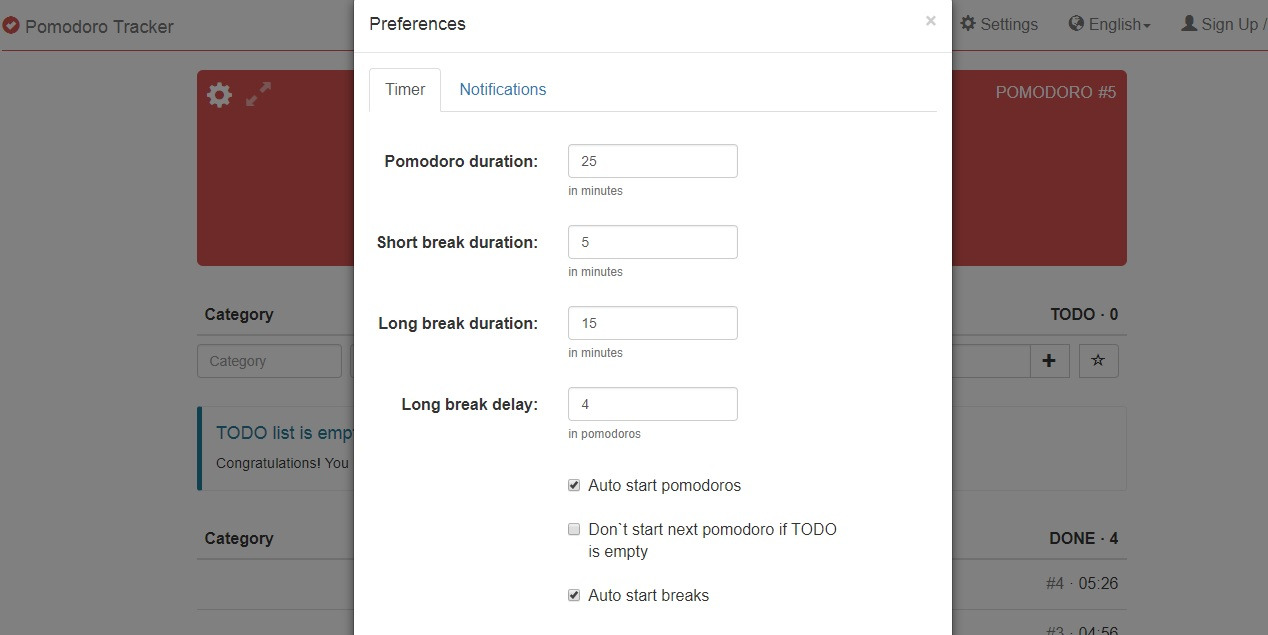The width and height of the screenshot is (1268, 635).
Task: Select the Timer tab
Action: pyautogui.click(x=405, y=89)
